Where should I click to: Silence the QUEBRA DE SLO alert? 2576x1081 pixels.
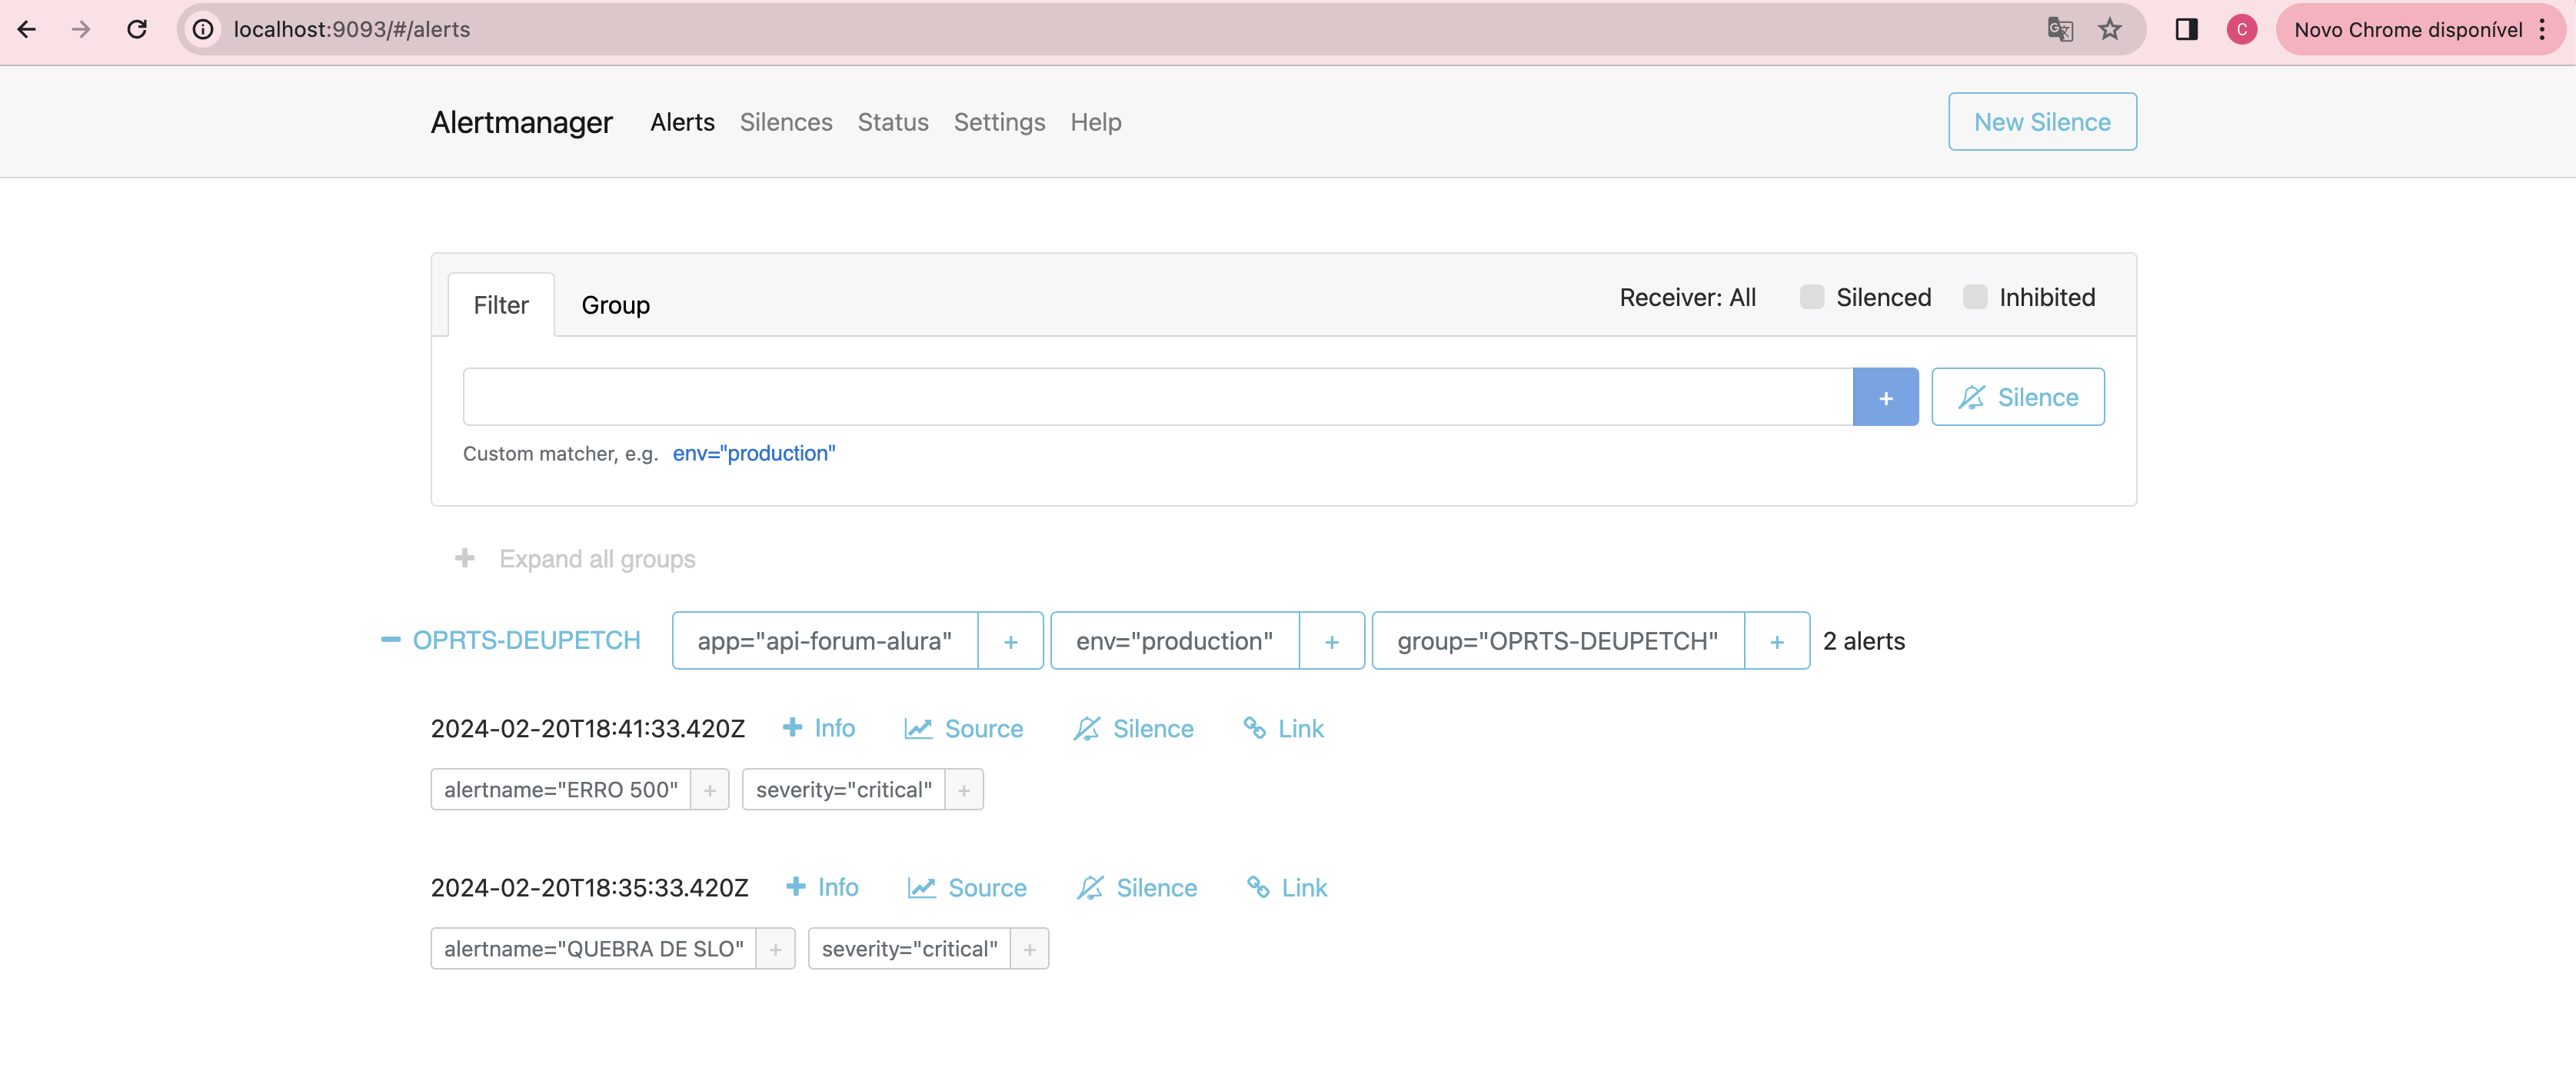pyautogui.click(x=1136, y=888)
